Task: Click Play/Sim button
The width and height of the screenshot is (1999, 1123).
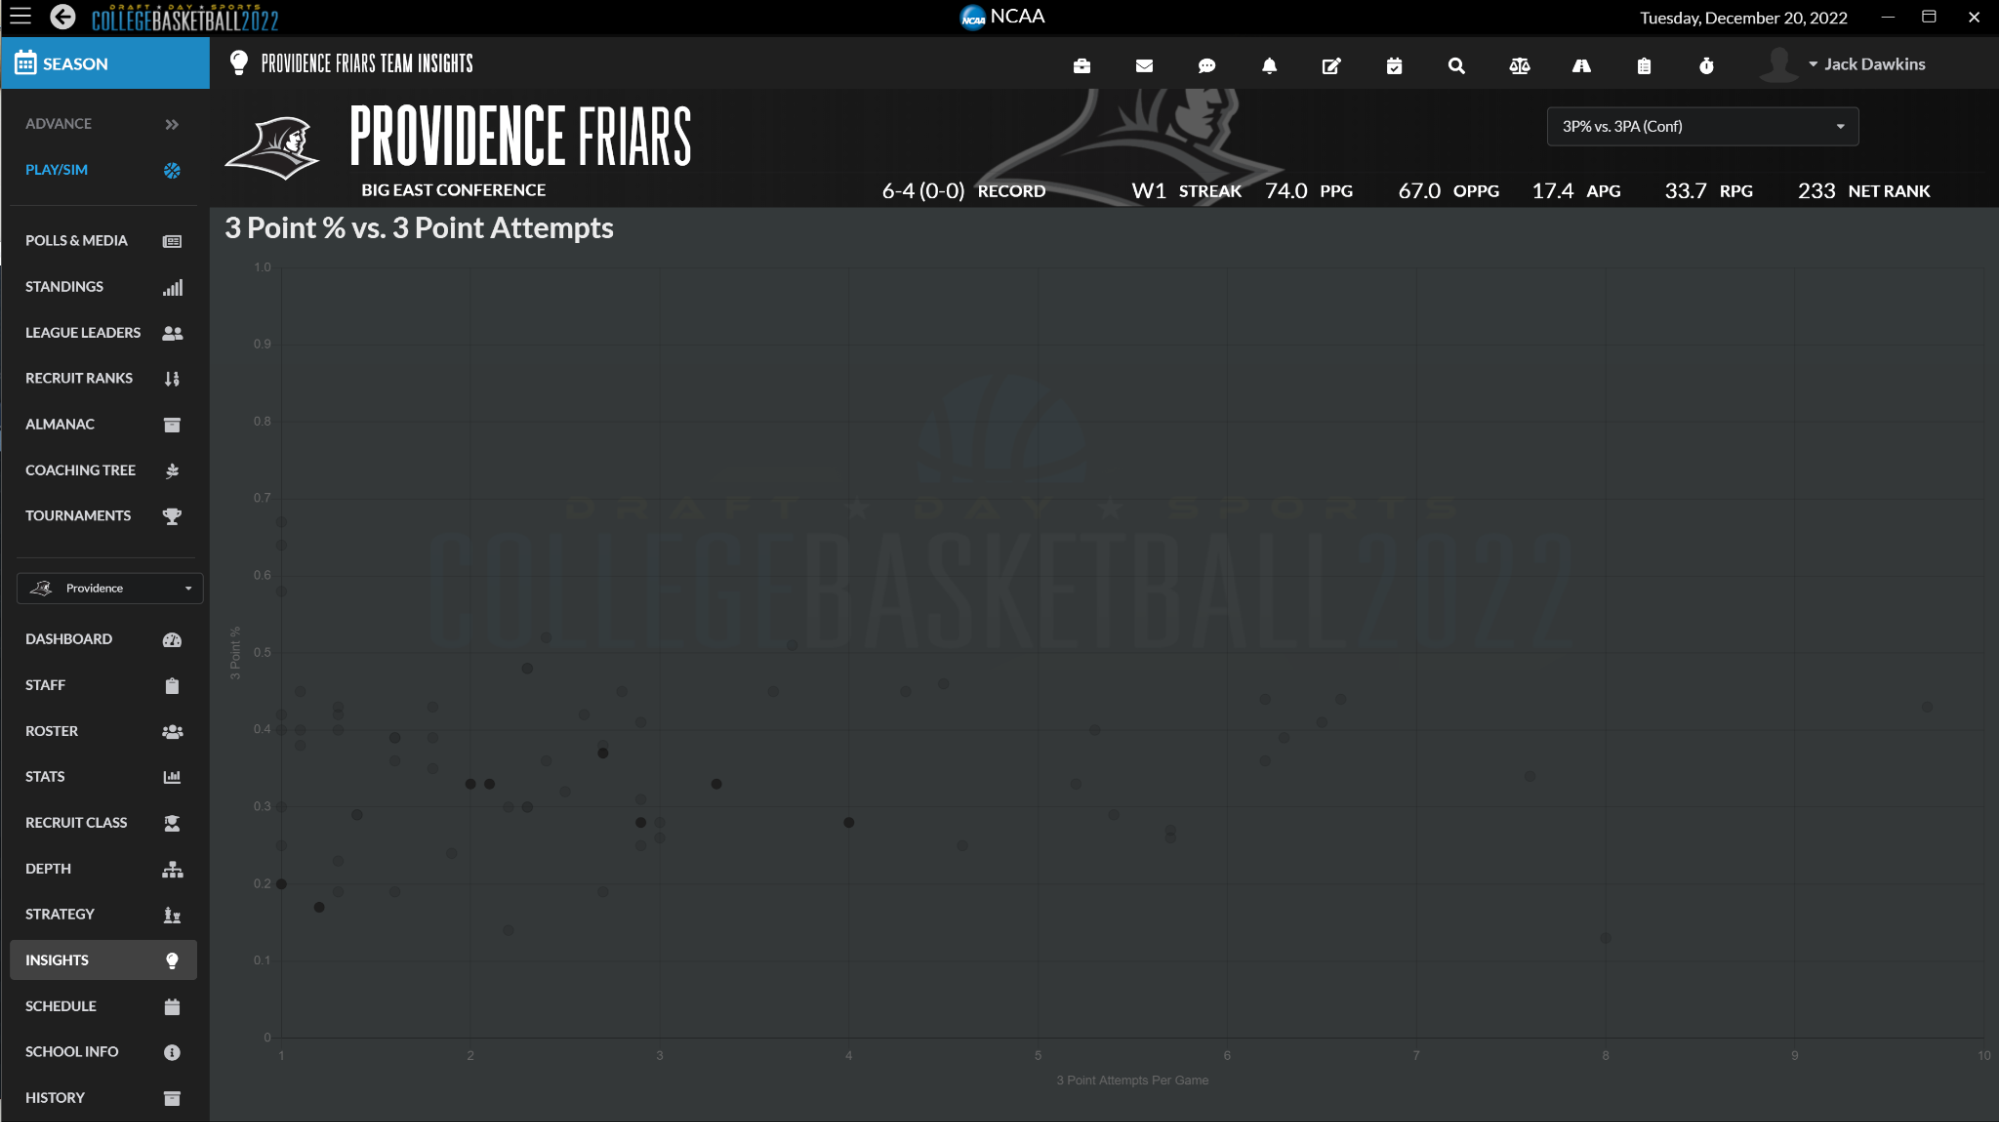Action: click(x=103, y=170)
